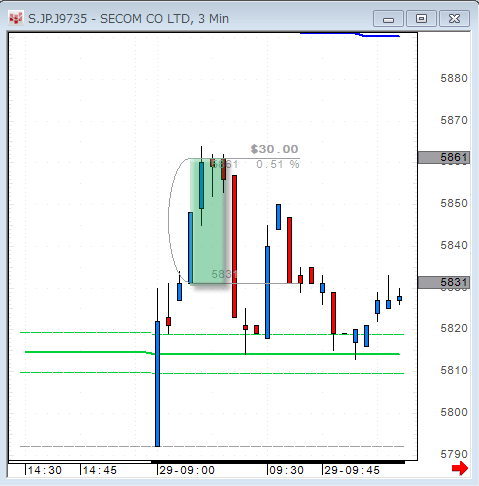Click the 5790 price axis label
Screen dimensions: 479x486
[x=454, y=454]
